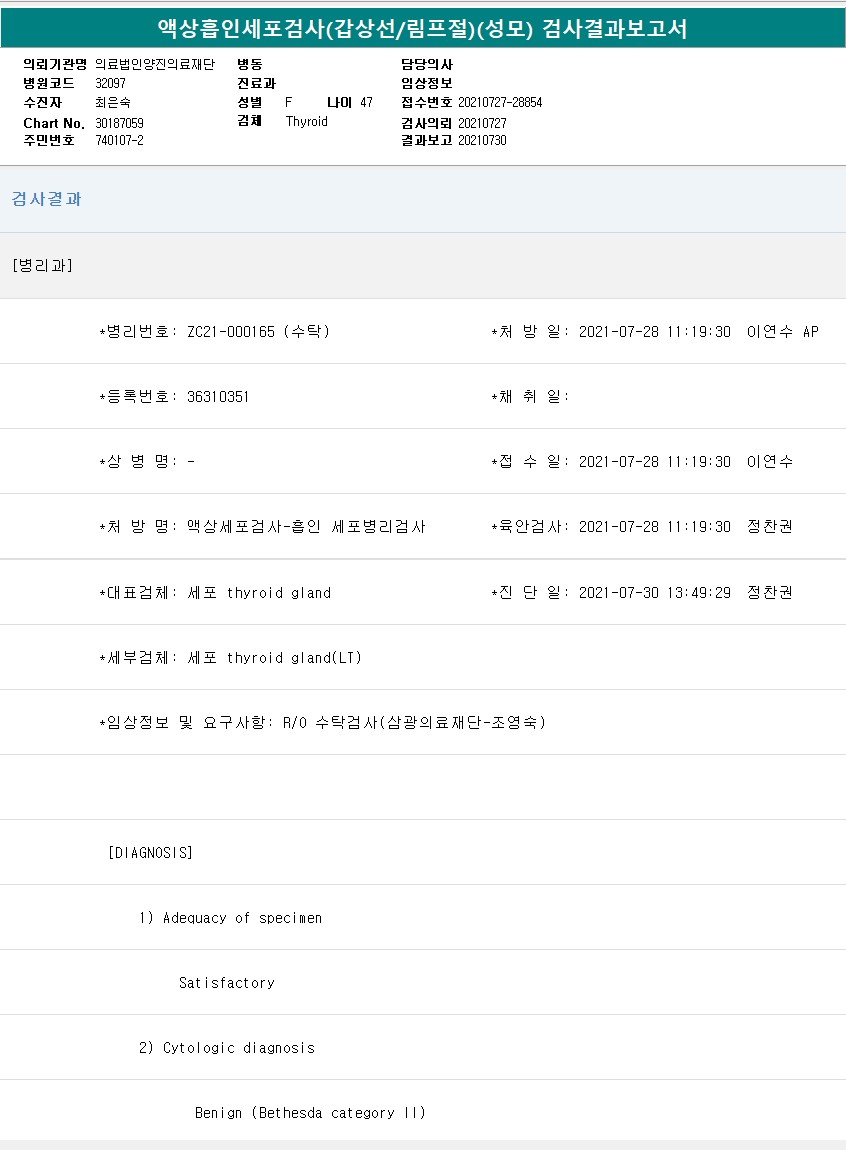
Task: Click the 세부검체 thyroid gland(LT) line
Action: [x=230, y=658]
